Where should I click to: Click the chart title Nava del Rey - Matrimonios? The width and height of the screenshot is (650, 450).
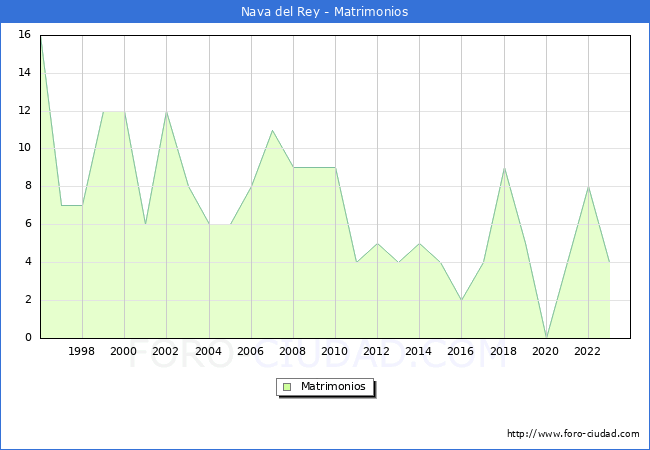[x=325, y=12]
